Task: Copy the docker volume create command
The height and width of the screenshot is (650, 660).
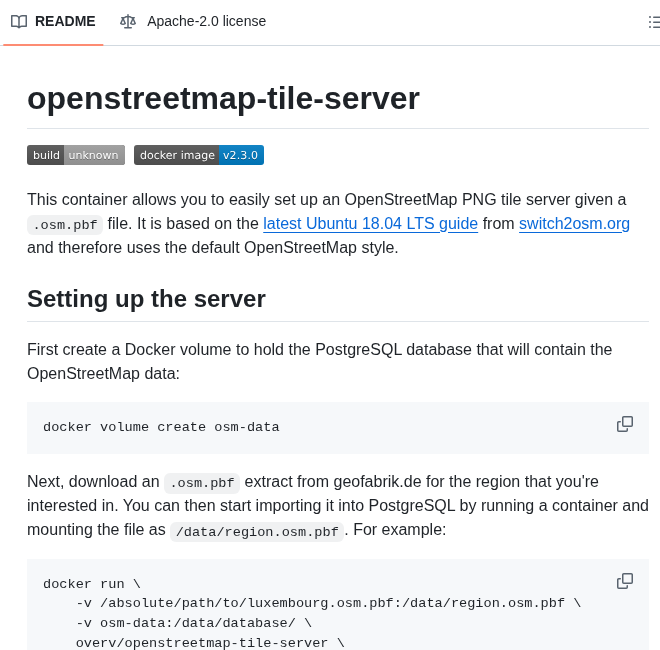Action: coord(625,424)
